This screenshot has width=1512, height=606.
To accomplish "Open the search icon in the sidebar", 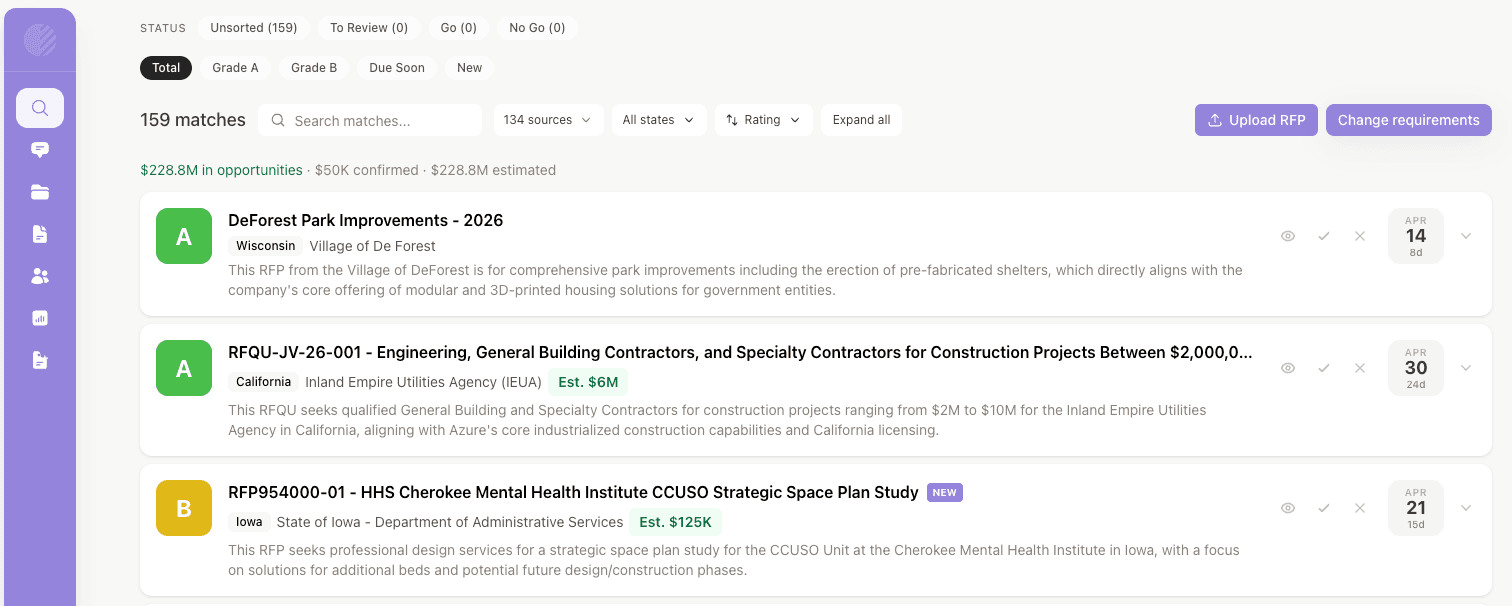I will (40, 108).
